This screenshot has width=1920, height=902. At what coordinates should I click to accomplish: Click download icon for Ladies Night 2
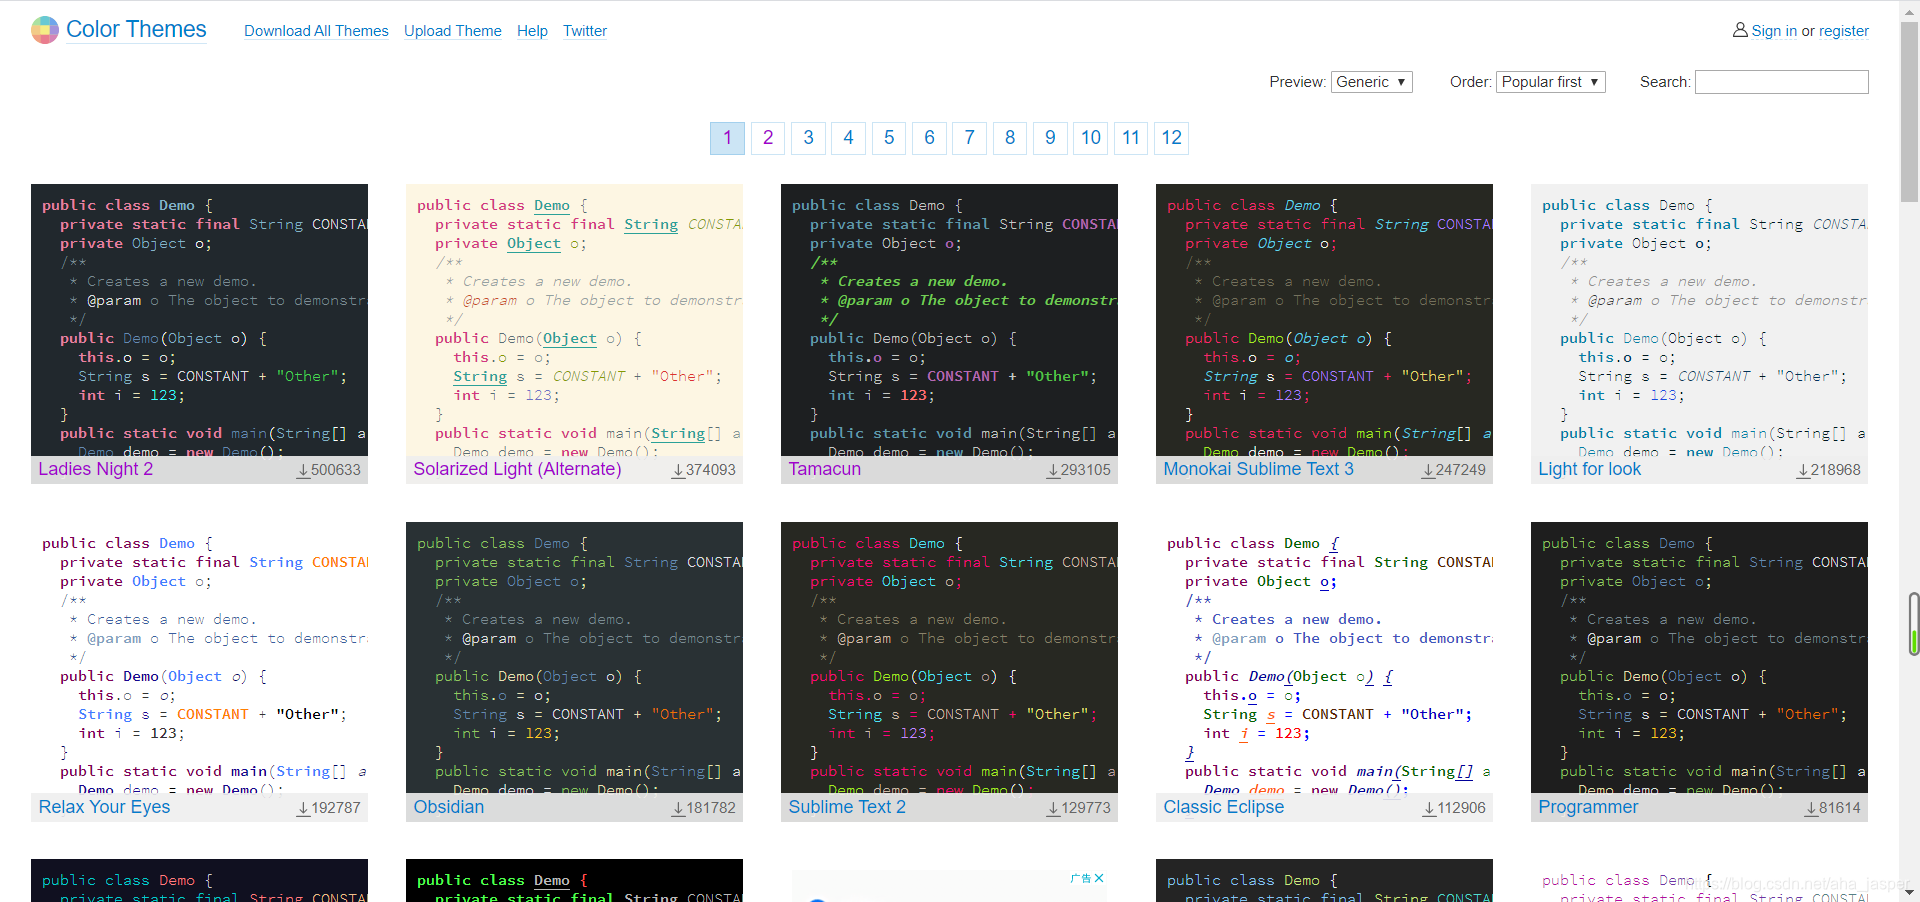[303, 470]
